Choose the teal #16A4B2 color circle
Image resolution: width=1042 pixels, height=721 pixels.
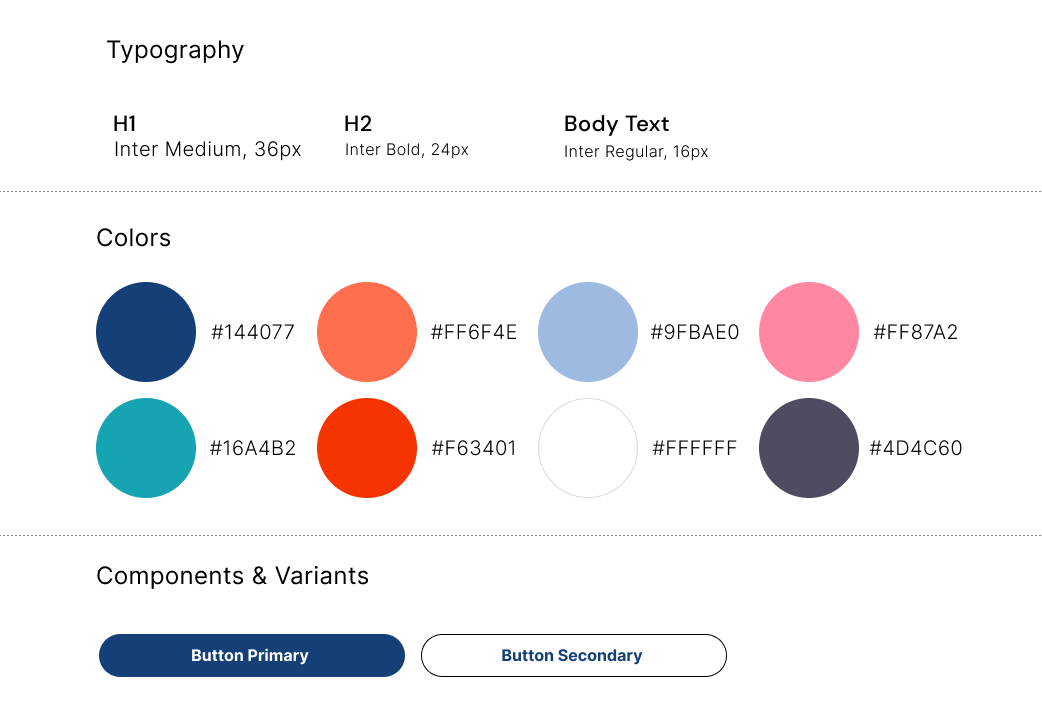[x=146, y=448]
